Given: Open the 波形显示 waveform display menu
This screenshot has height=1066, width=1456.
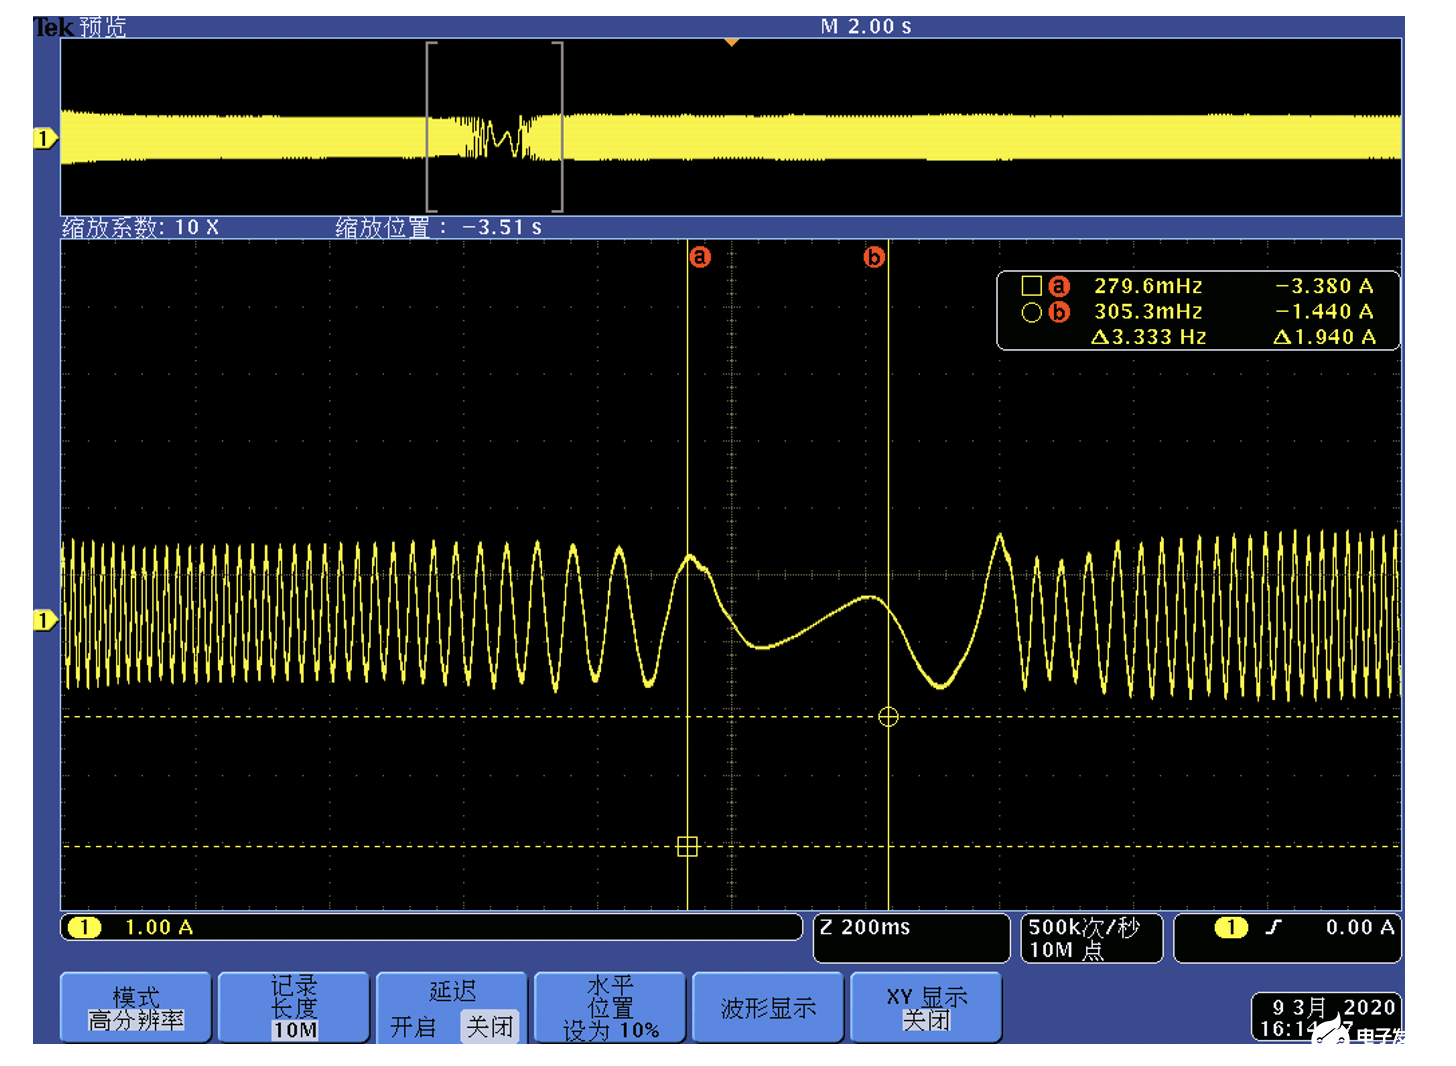Looking at the screenshot, I should [768, 1008].
